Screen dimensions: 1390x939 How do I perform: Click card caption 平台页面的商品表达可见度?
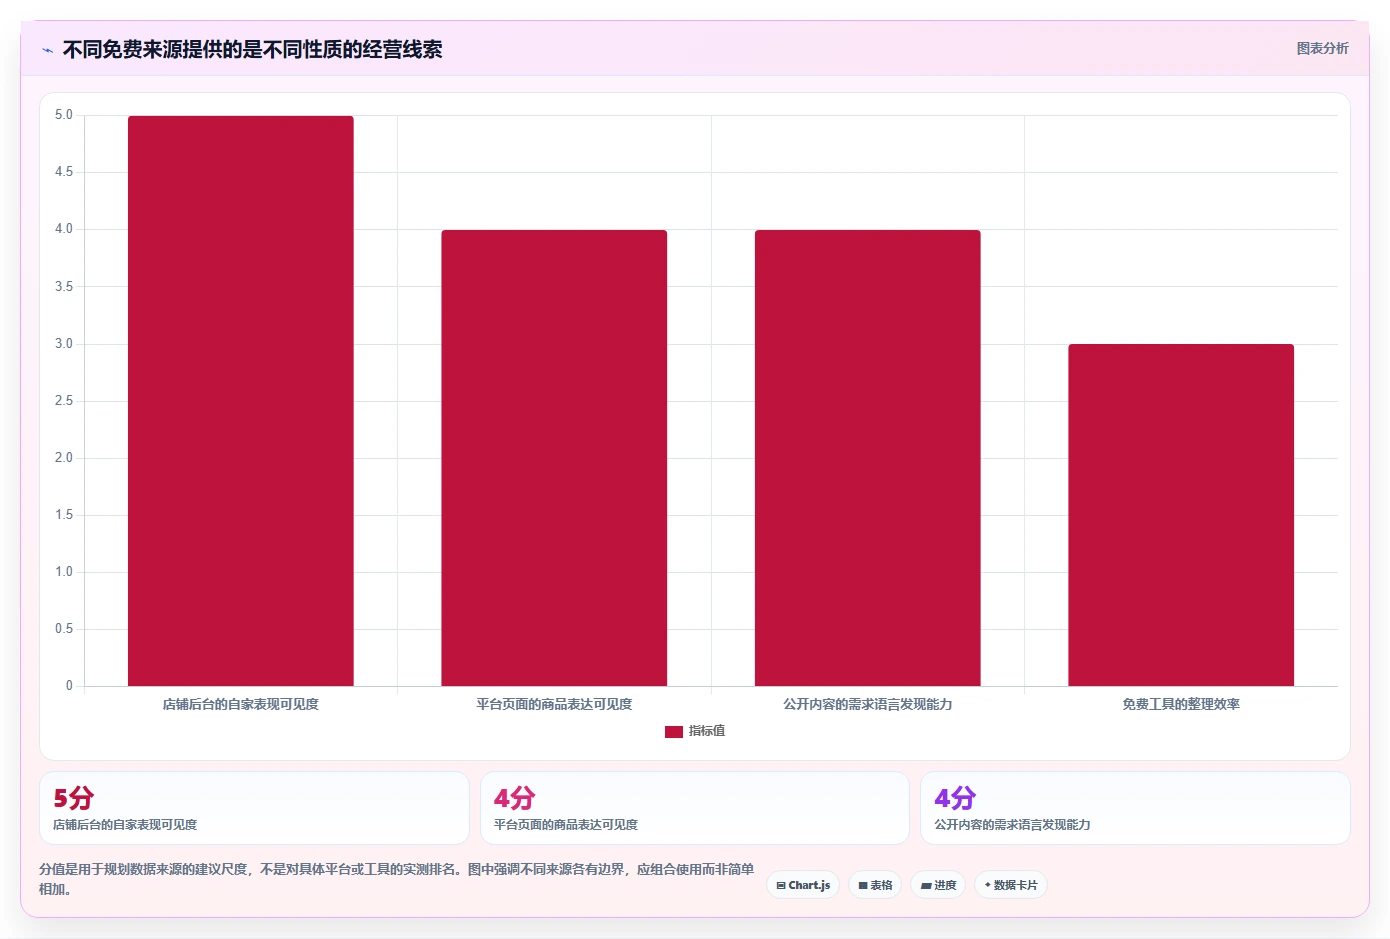point(566,825)
